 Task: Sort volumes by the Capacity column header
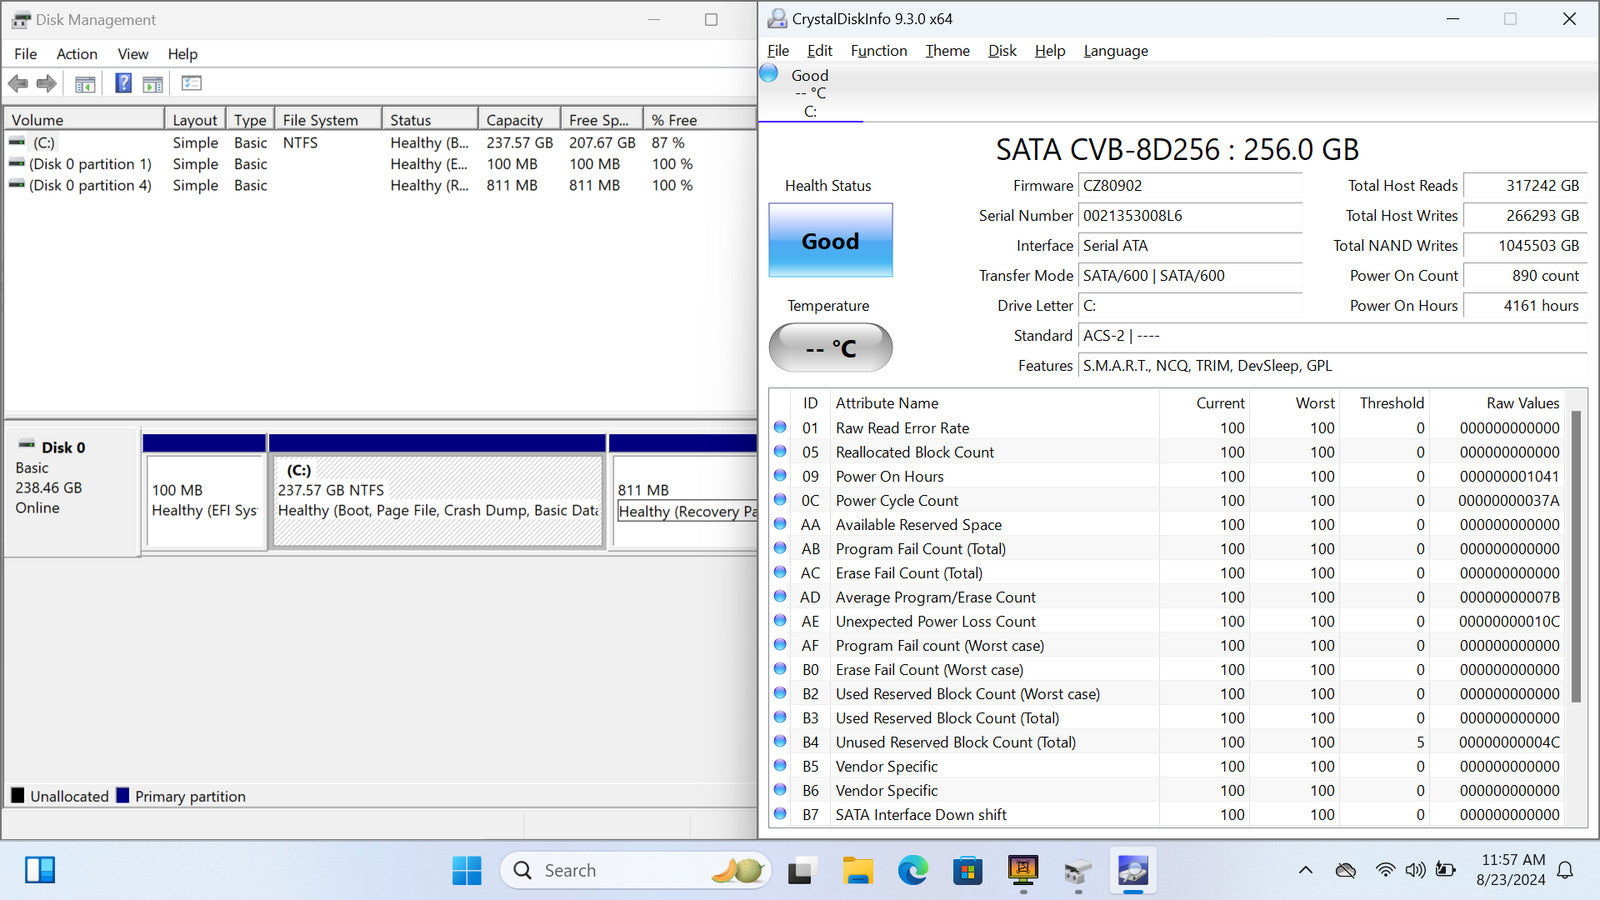pos(516,120)
